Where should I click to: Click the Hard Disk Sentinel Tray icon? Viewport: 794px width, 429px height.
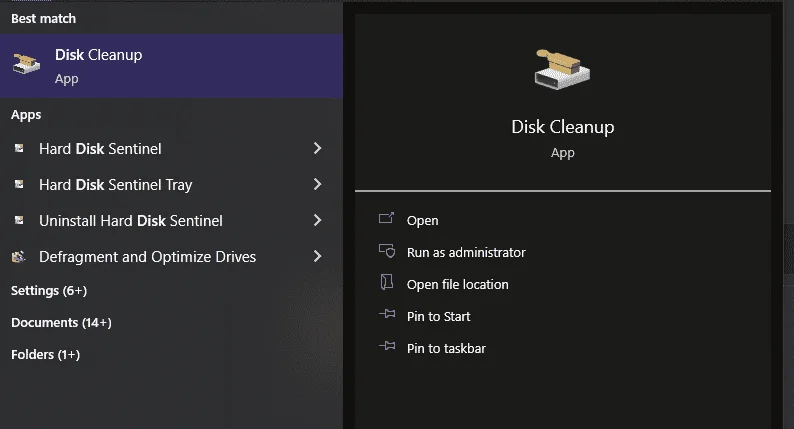point(19,184)
